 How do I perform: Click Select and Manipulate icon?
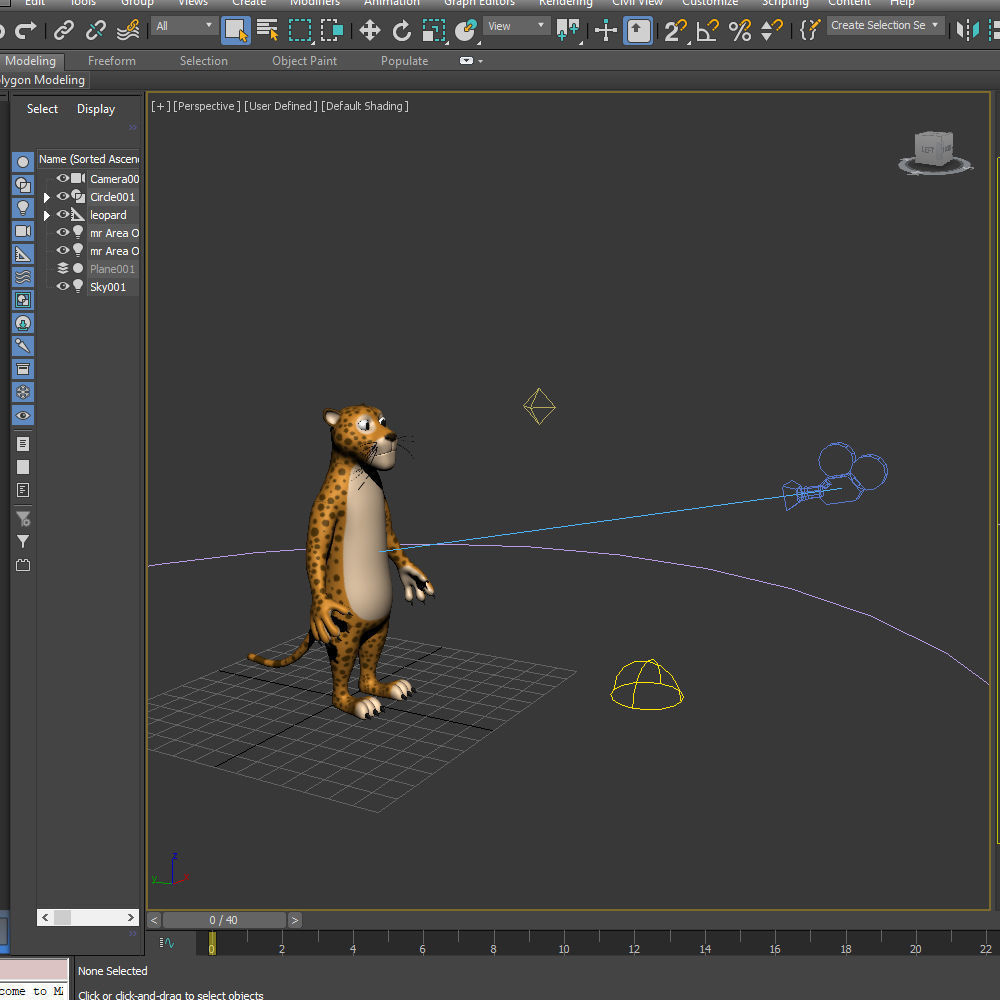coord(606,30)
